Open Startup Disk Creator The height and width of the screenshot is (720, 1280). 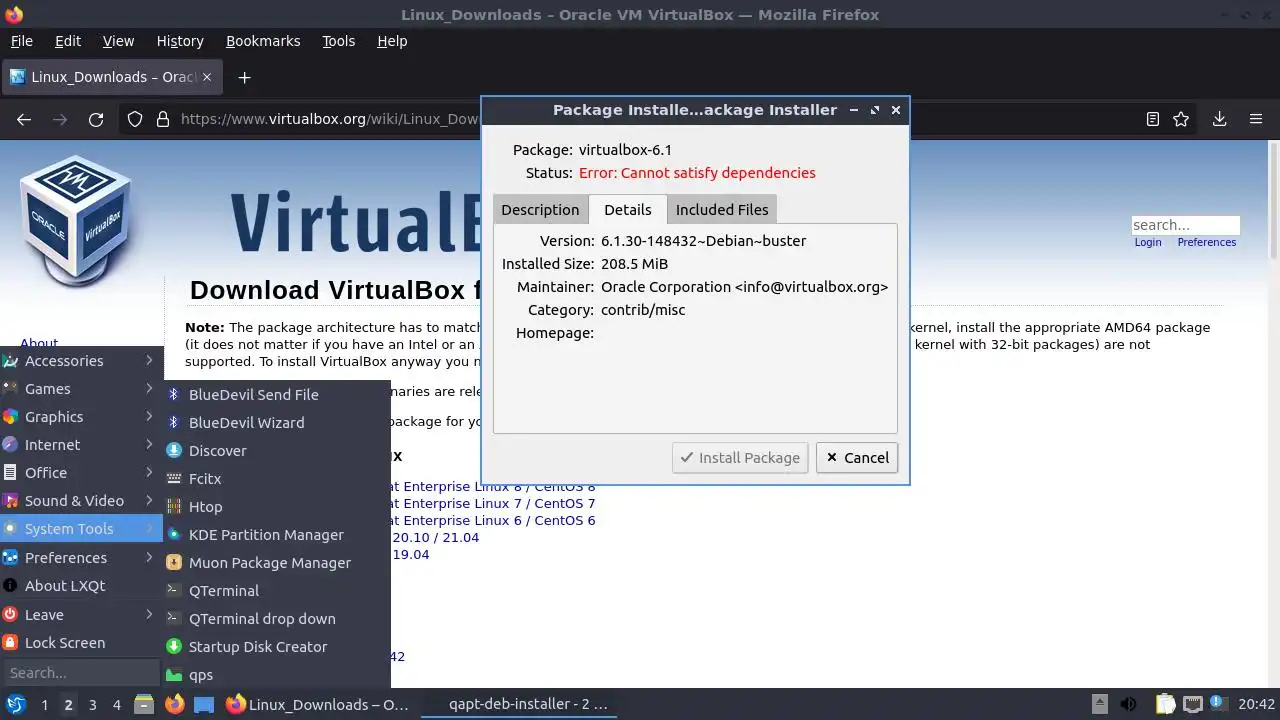[x=277, y=647]
